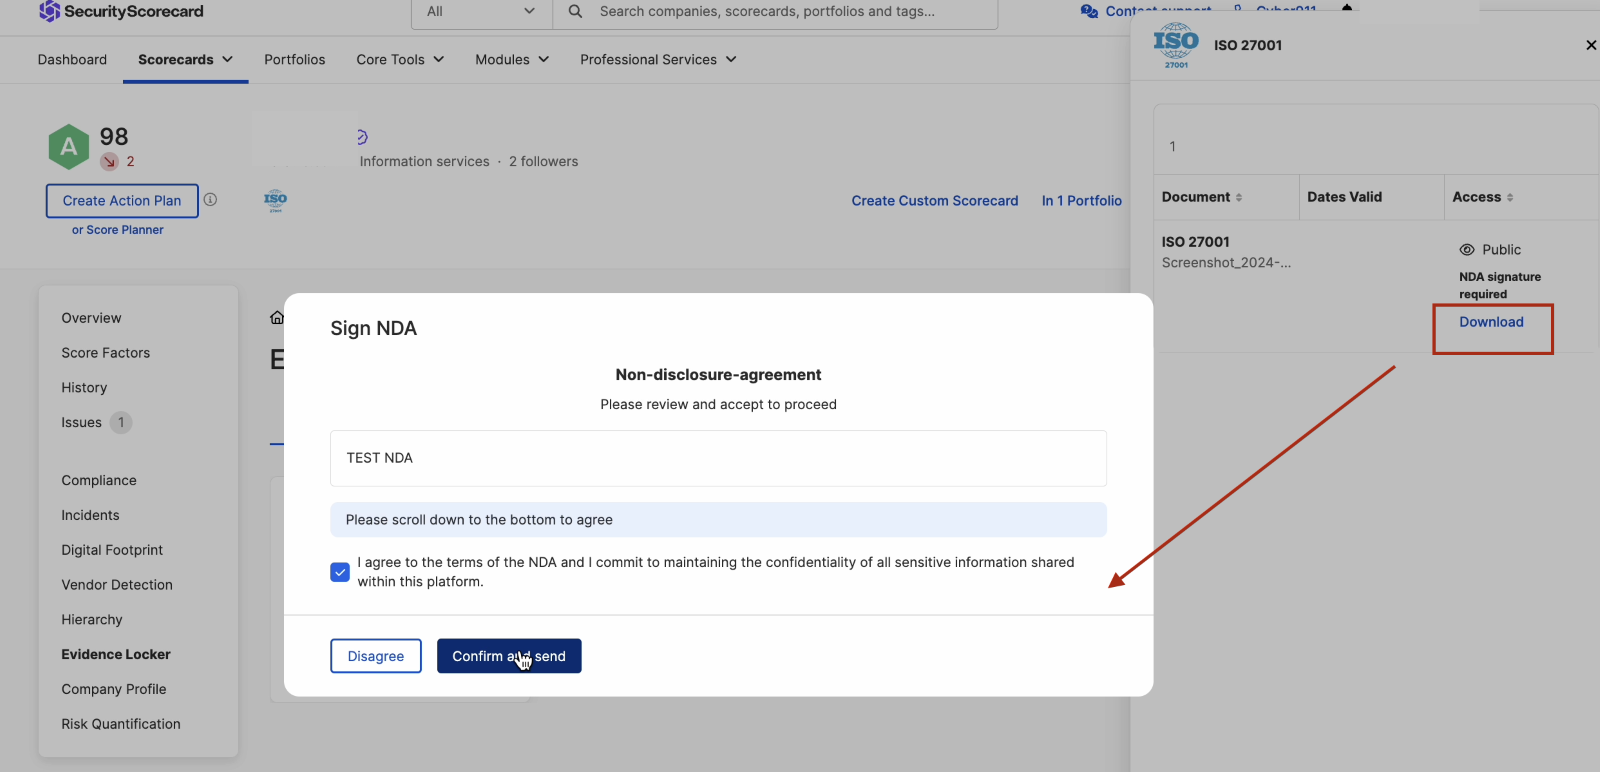Open Evidence Locker in the sidebar
This screenshot has height=772, width=1600.
tap(116, 655)
